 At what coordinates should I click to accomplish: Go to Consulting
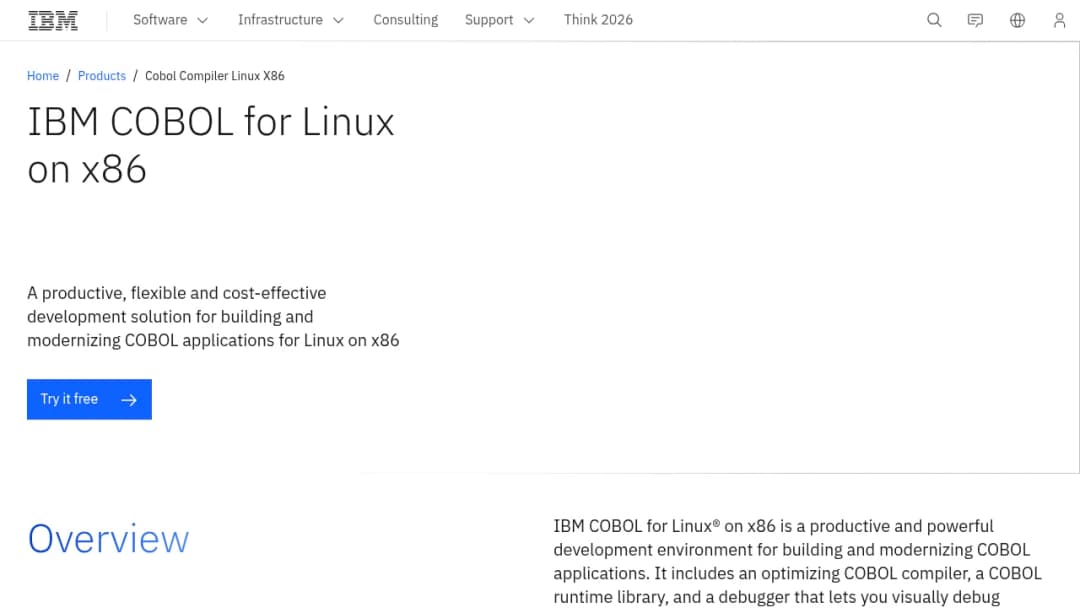coord(406,20)
